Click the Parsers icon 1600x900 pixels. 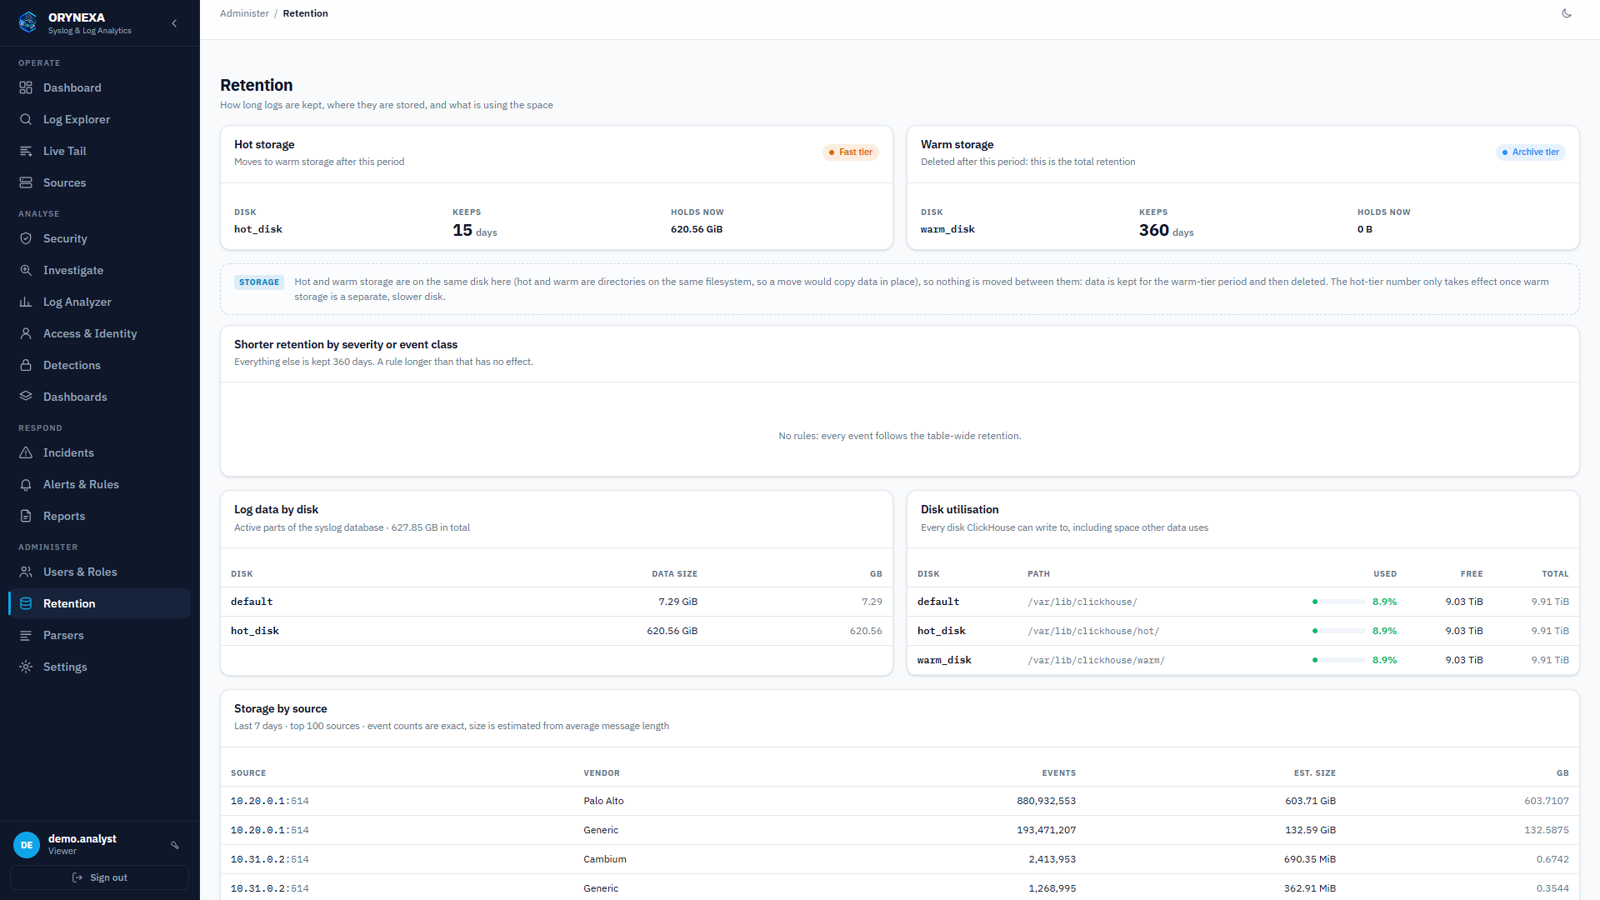pos(26,635)
